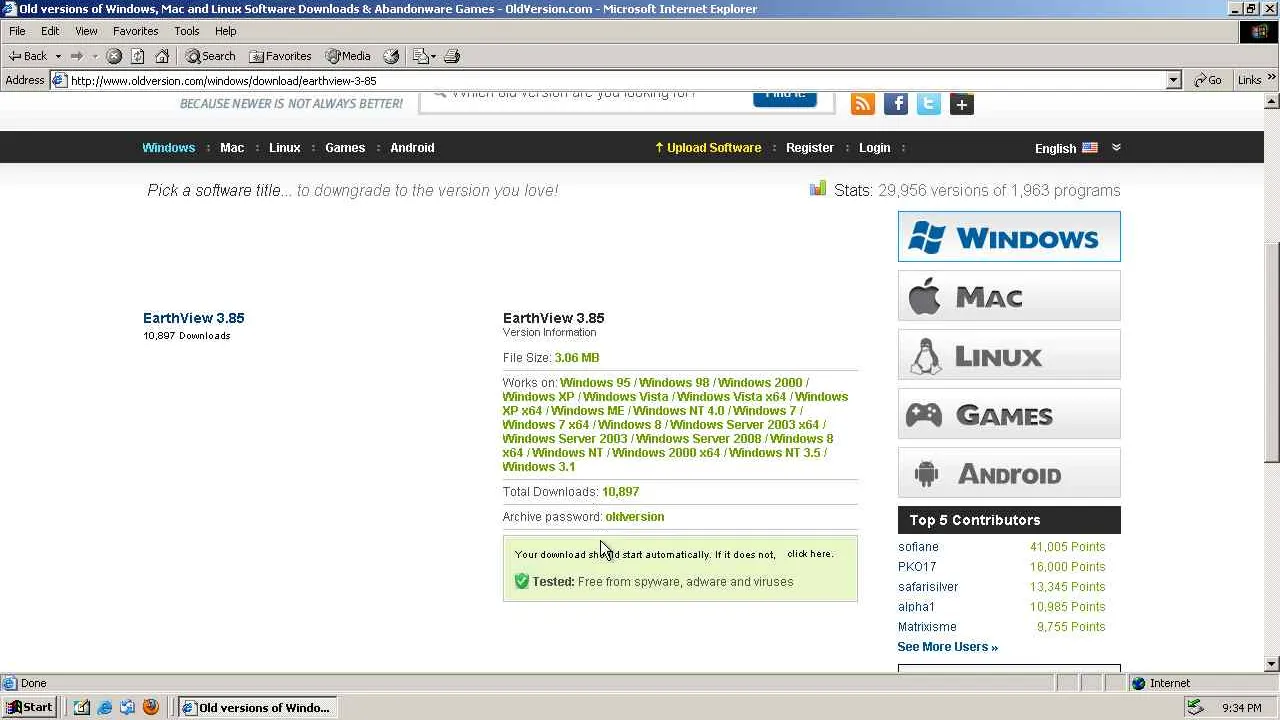
Task: Print the page with the Print icon
Action: pos(451,56)
